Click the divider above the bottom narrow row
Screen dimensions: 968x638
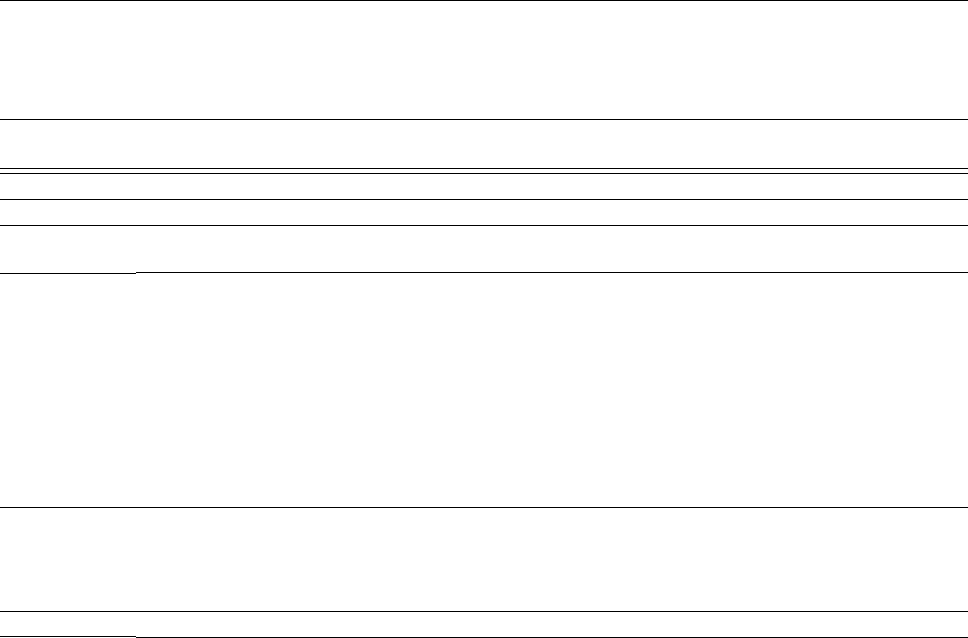[x=484, y=611]
